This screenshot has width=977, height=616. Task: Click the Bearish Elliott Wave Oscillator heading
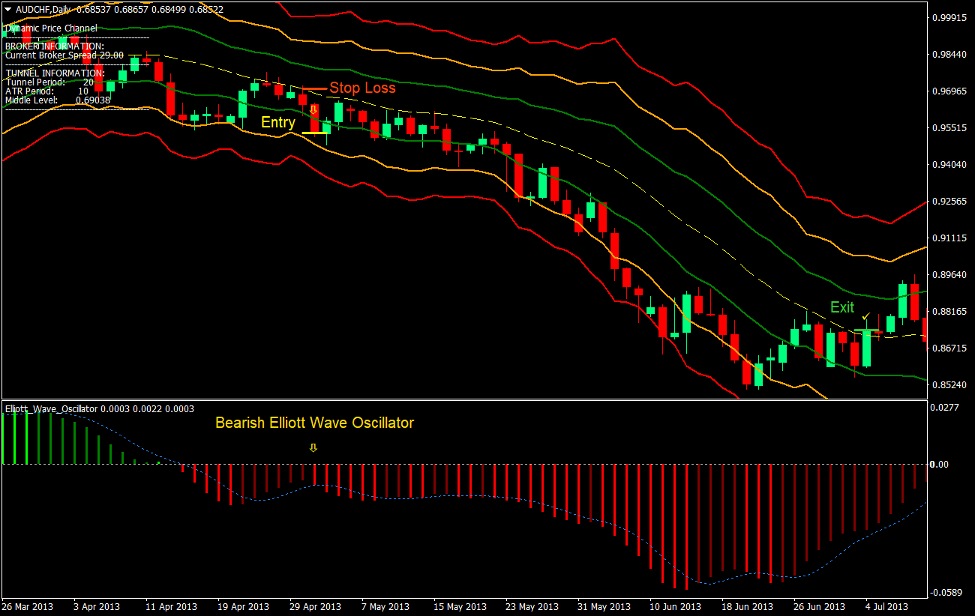tap(315, 423)
